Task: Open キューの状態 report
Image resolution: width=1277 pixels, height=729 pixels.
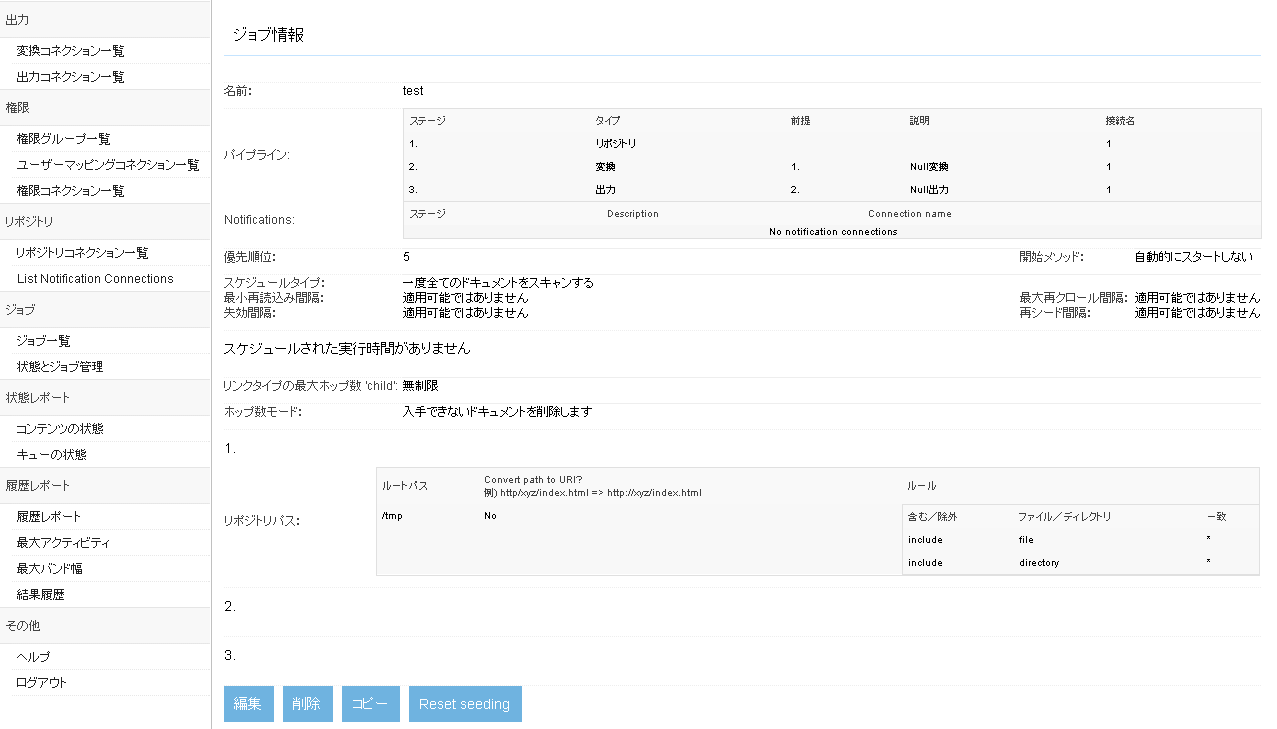Action: pyautogui.click(x=51, y=455)
